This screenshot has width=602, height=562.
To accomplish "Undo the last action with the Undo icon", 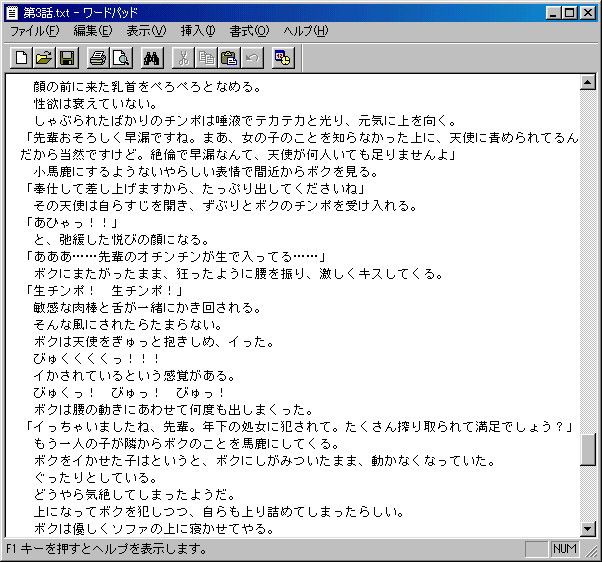I will point(252,58).
